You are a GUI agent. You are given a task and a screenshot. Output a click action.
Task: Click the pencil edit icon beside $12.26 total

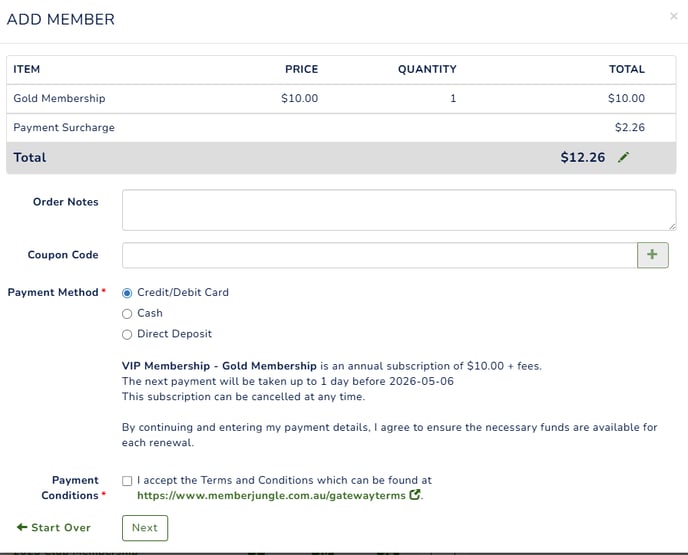point(624,157)
